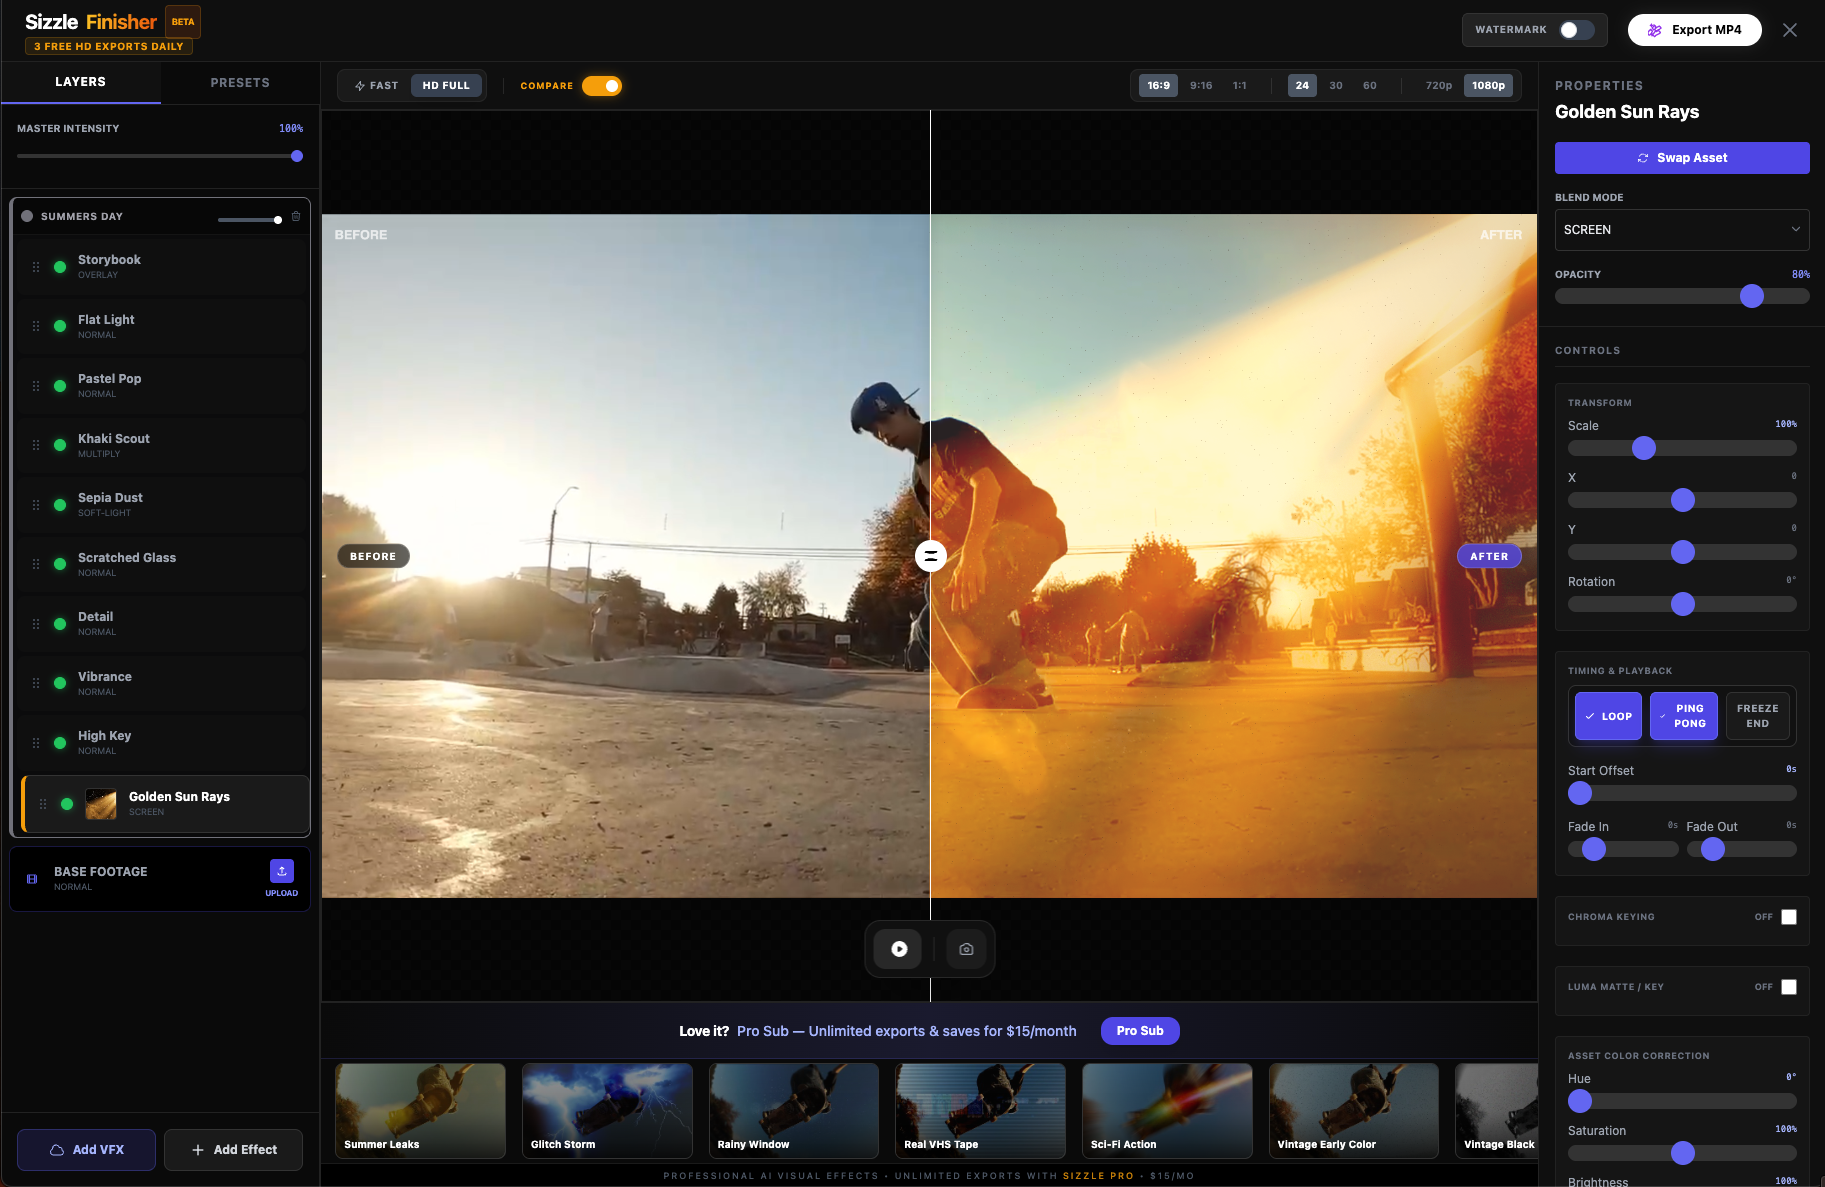Toggle the green visibility dot for Sepia Dust
The image size is (1825, 1187).
(60, 505)
